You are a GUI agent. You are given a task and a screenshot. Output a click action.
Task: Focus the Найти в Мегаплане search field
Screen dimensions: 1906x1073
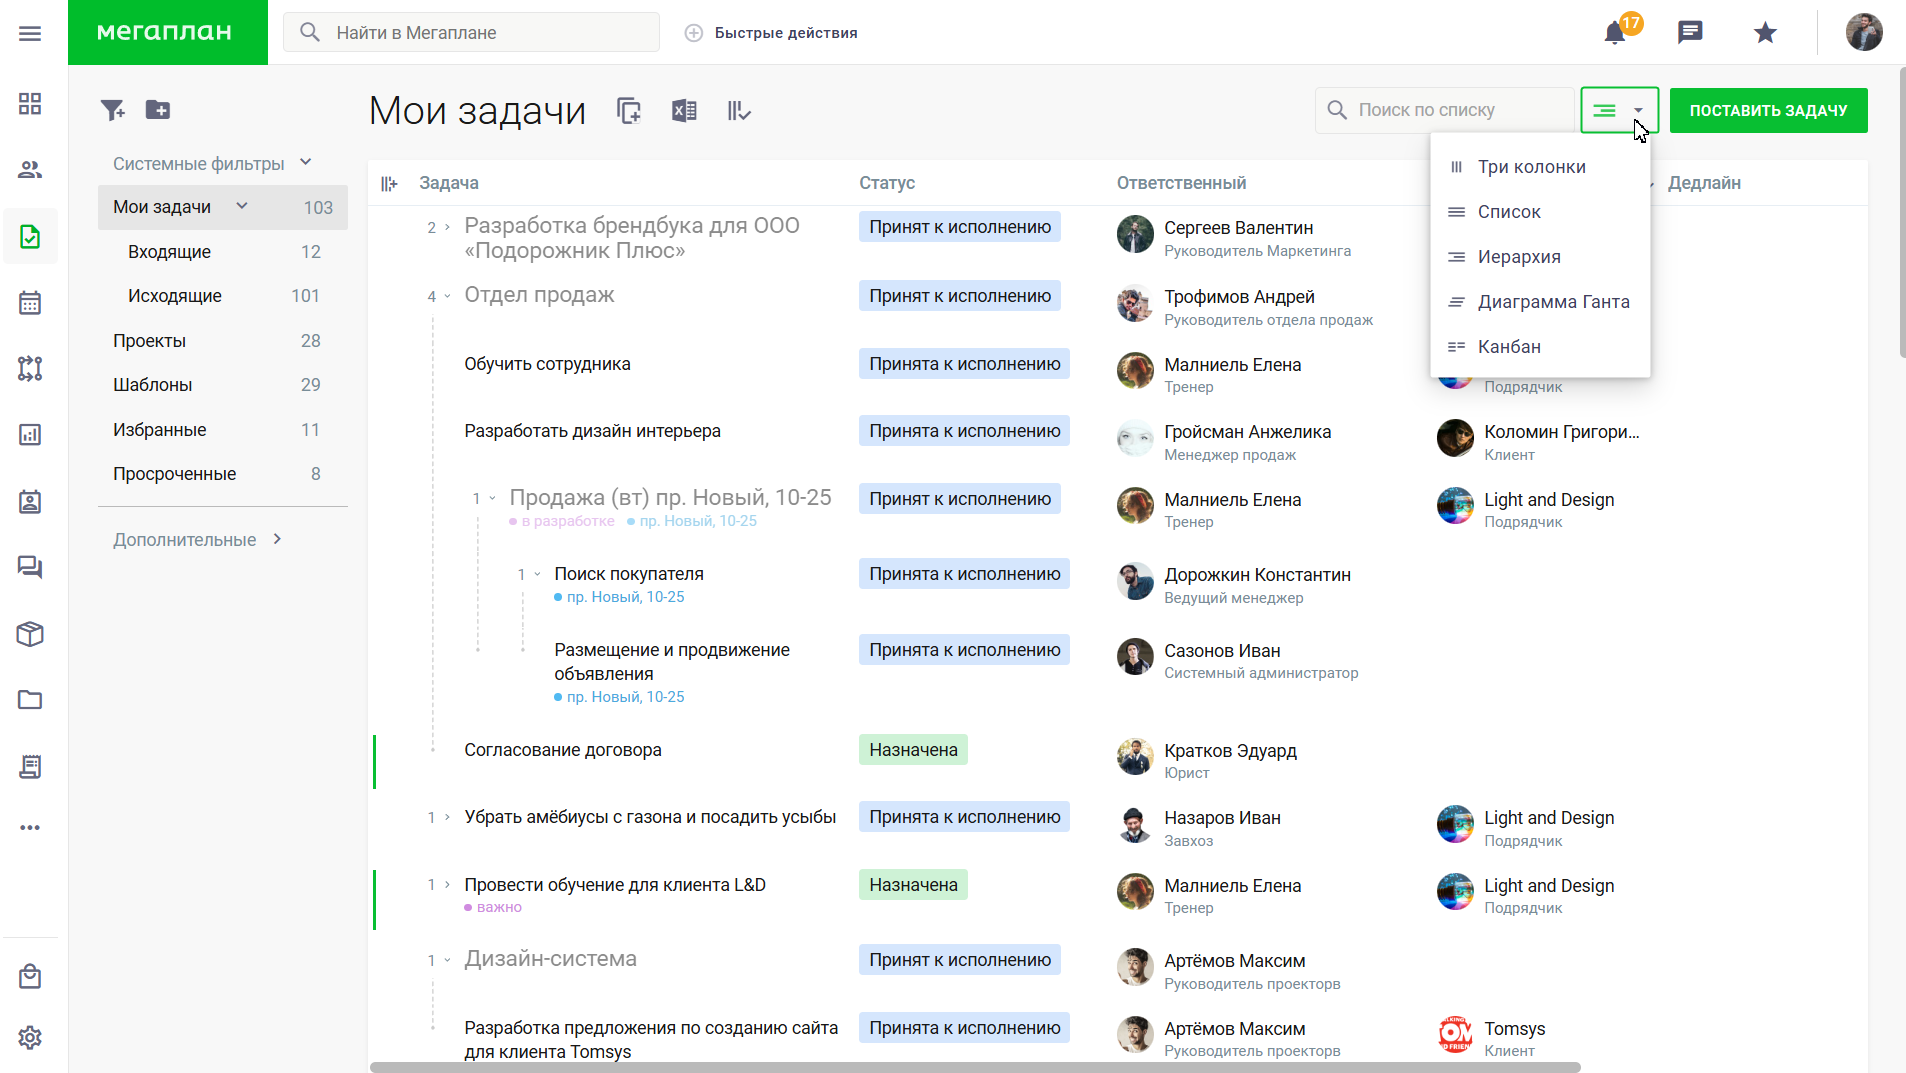point(472,32)
